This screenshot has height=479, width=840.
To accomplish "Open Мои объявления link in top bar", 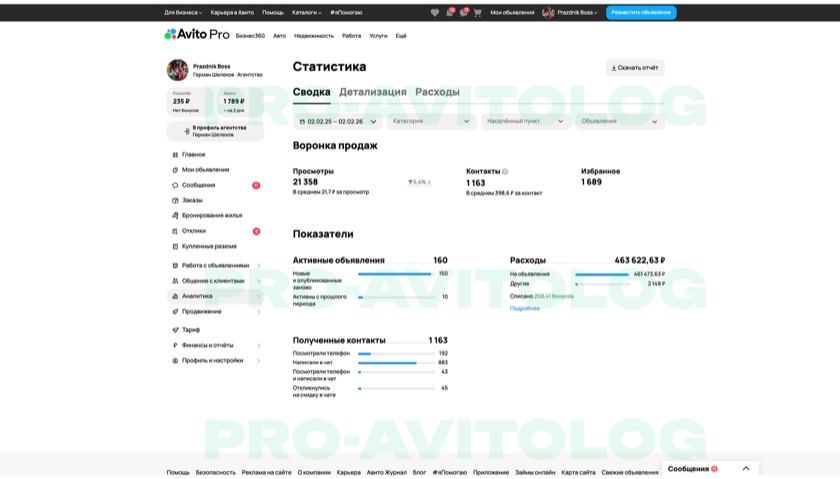I will (512, 13).
